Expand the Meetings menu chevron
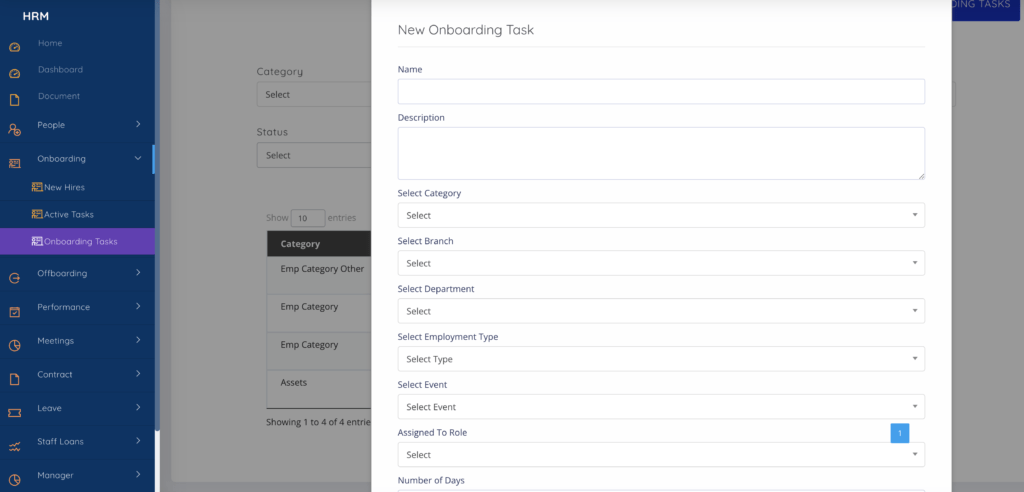The width and height of the screenshot is (1024, 492). [138, 340]
